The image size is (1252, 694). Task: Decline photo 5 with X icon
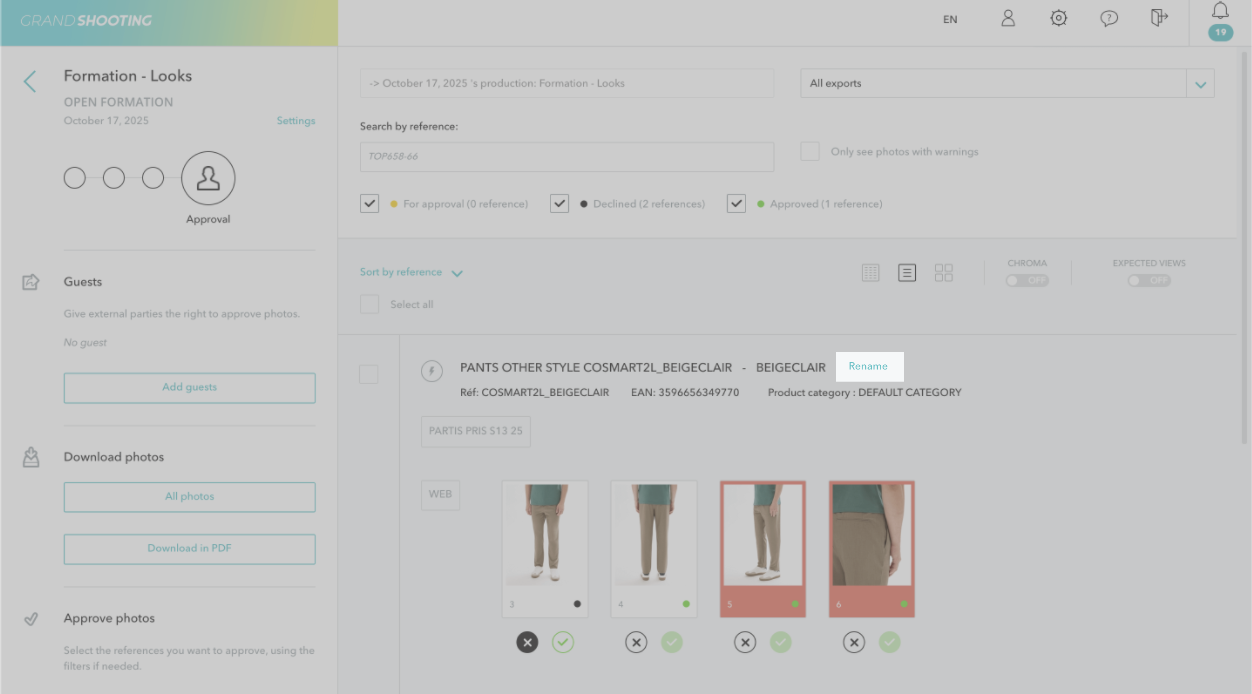tap(745, 643)
